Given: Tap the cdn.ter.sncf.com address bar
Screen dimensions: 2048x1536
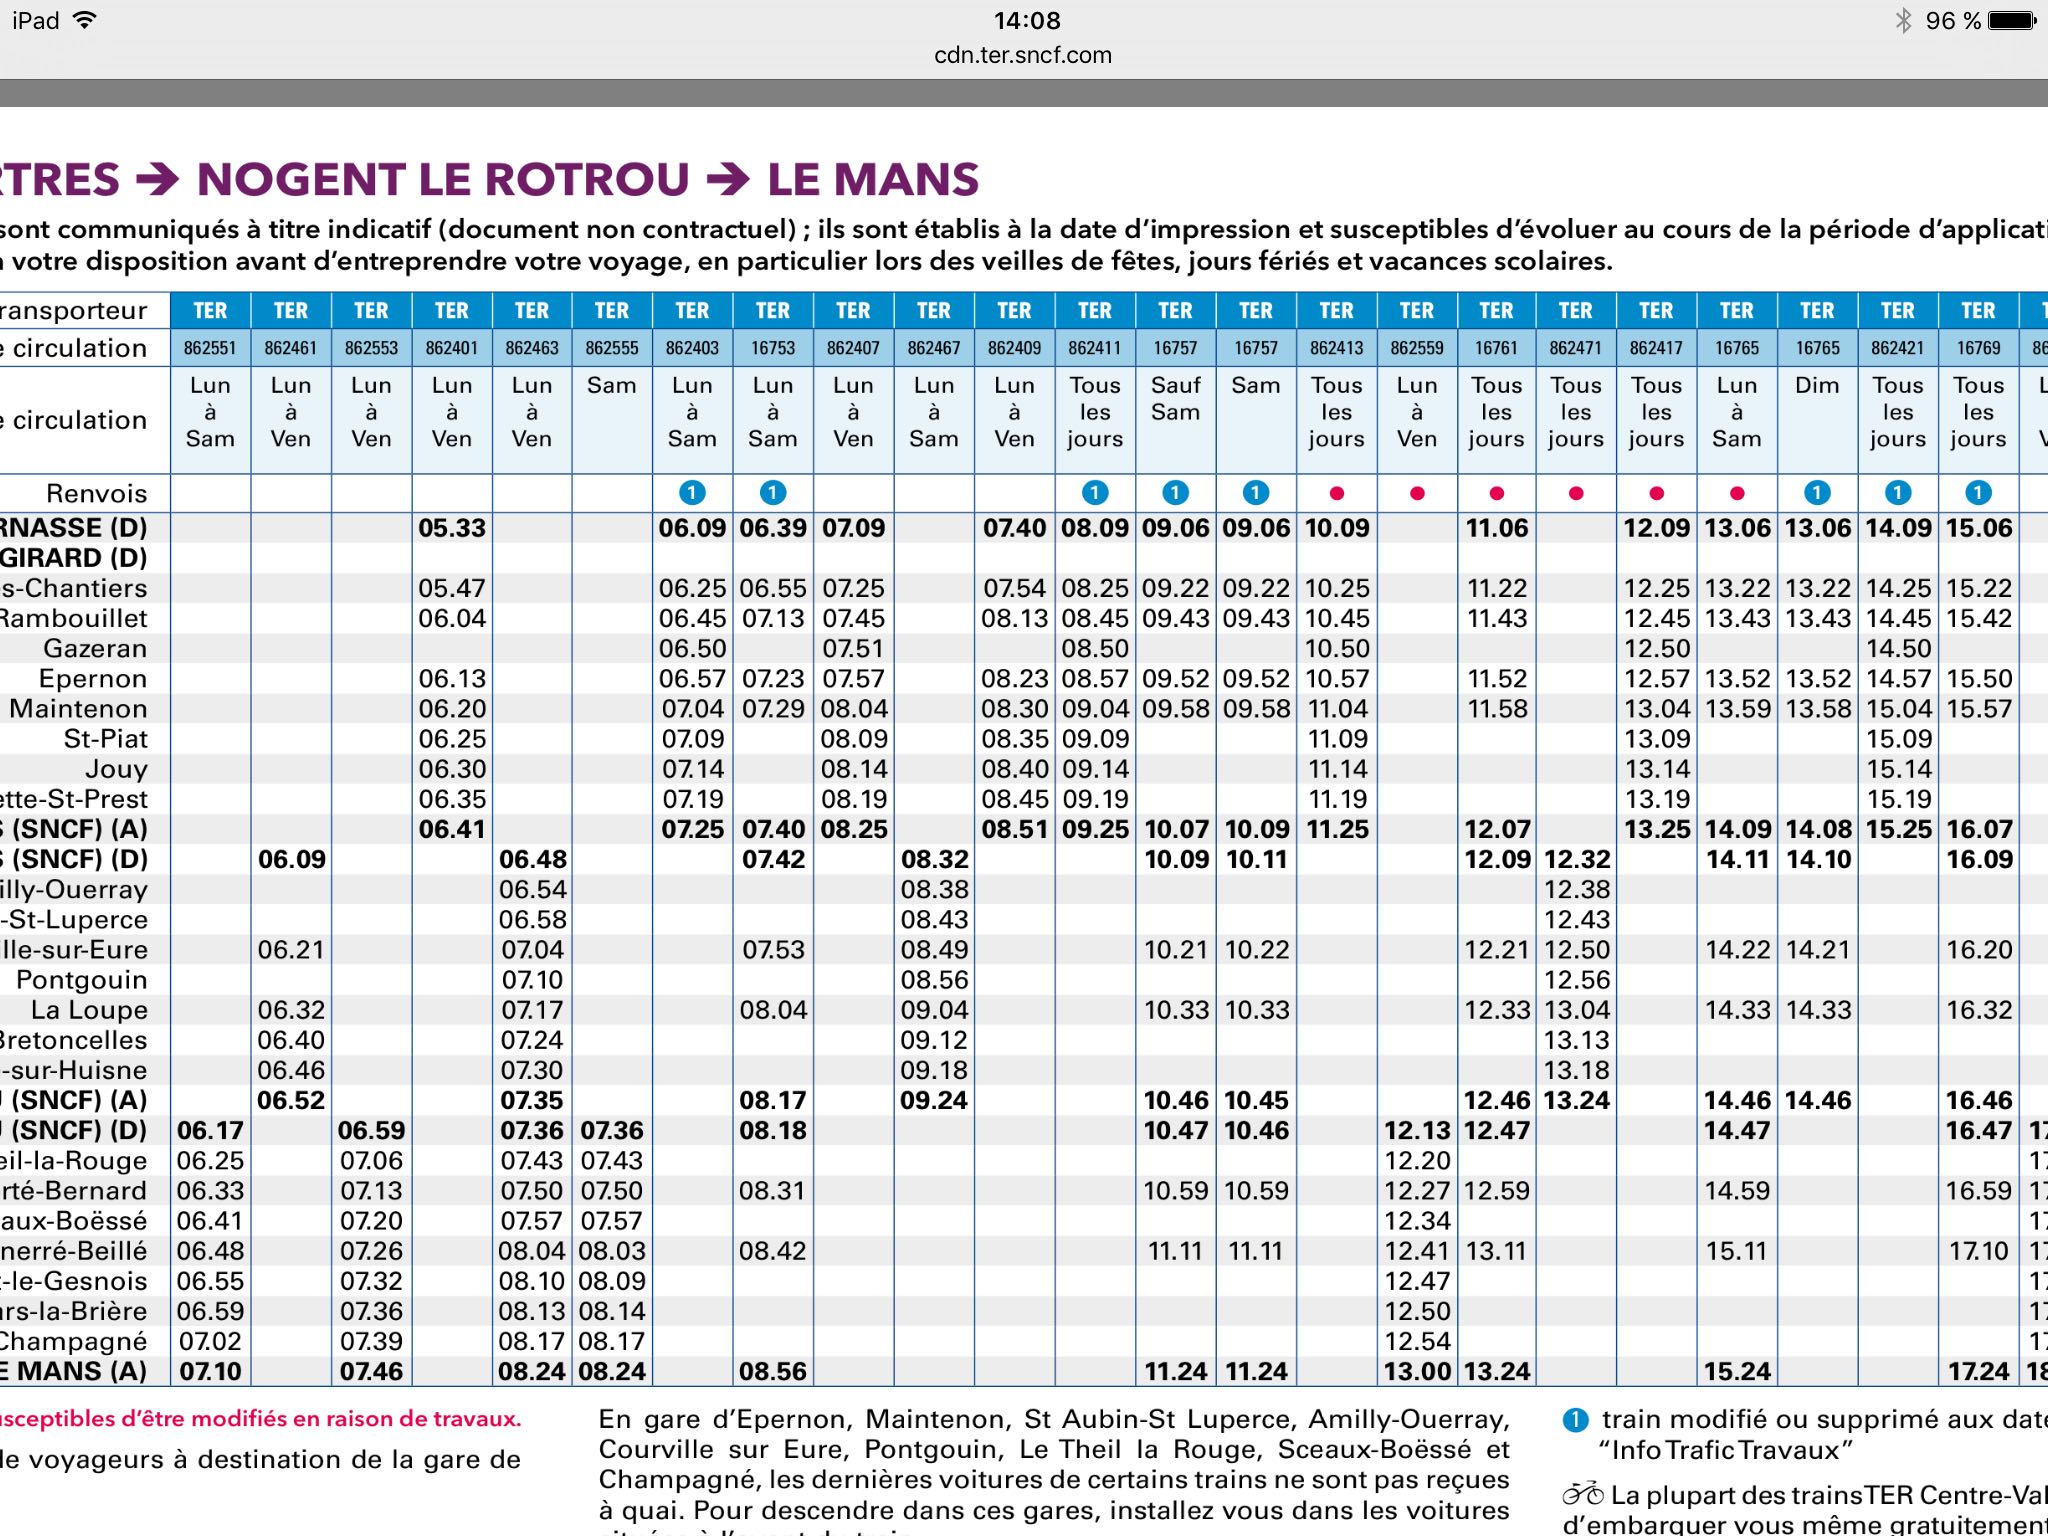Looking at the screenshot, I should coord(1023,55).
